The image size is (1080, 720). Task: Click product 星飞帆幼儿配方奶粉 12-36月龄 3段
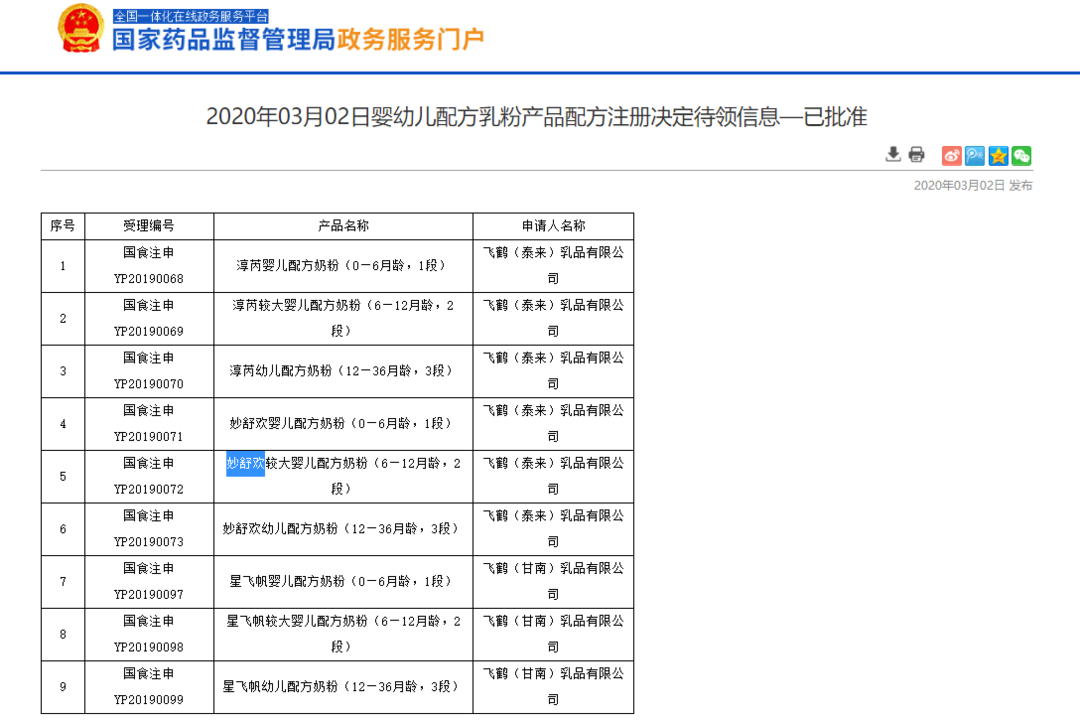pos(343,686)
